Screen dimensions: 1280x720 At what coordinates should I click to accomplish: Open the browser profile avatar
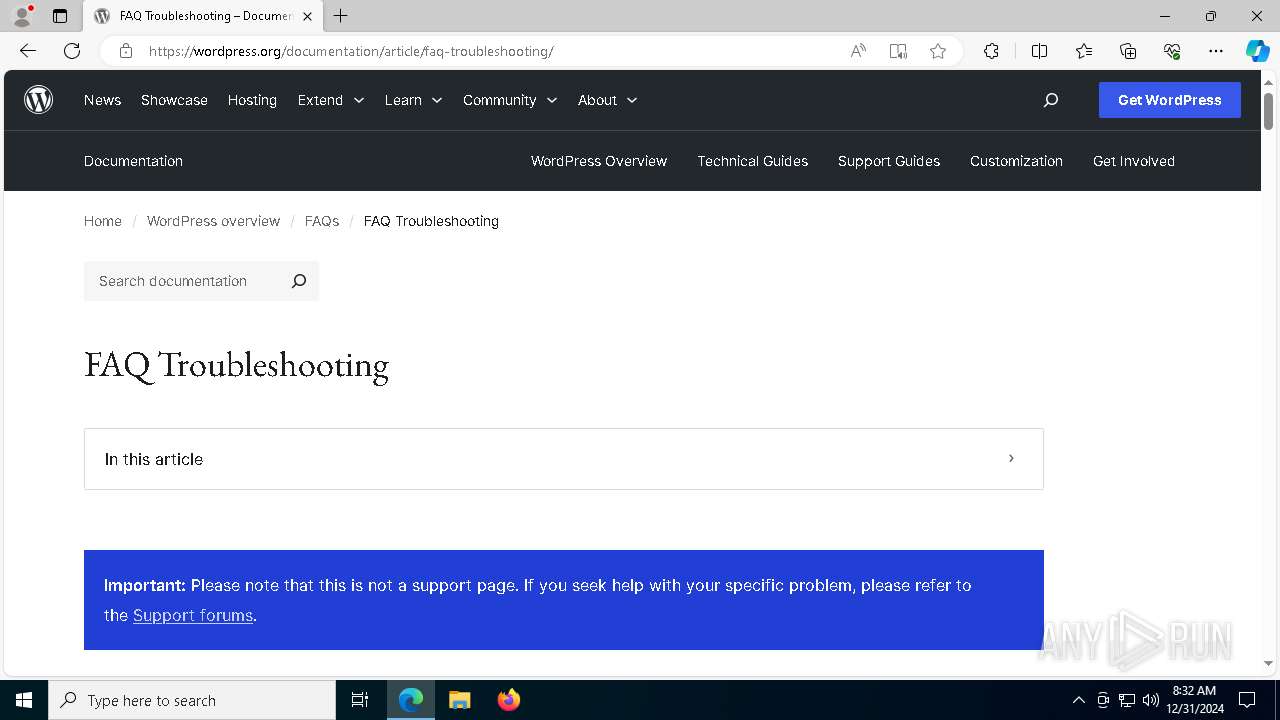point(22,16)
